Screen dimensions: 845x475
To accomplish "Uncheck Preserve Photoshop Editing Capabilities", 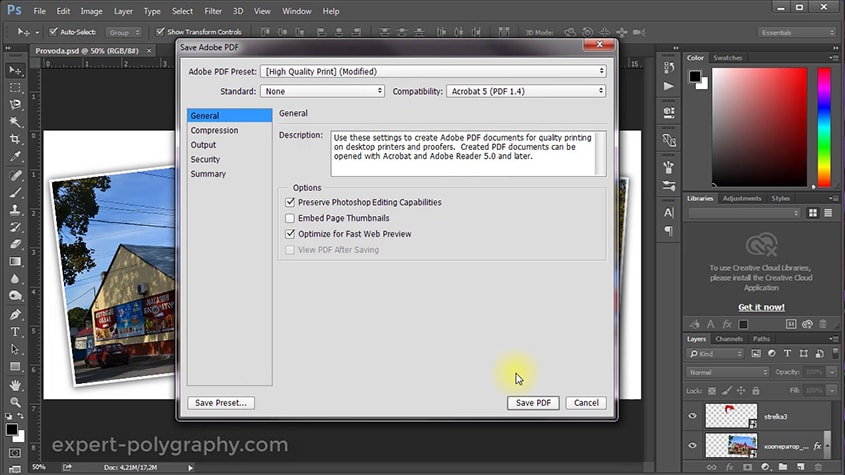I will point(290,202).
